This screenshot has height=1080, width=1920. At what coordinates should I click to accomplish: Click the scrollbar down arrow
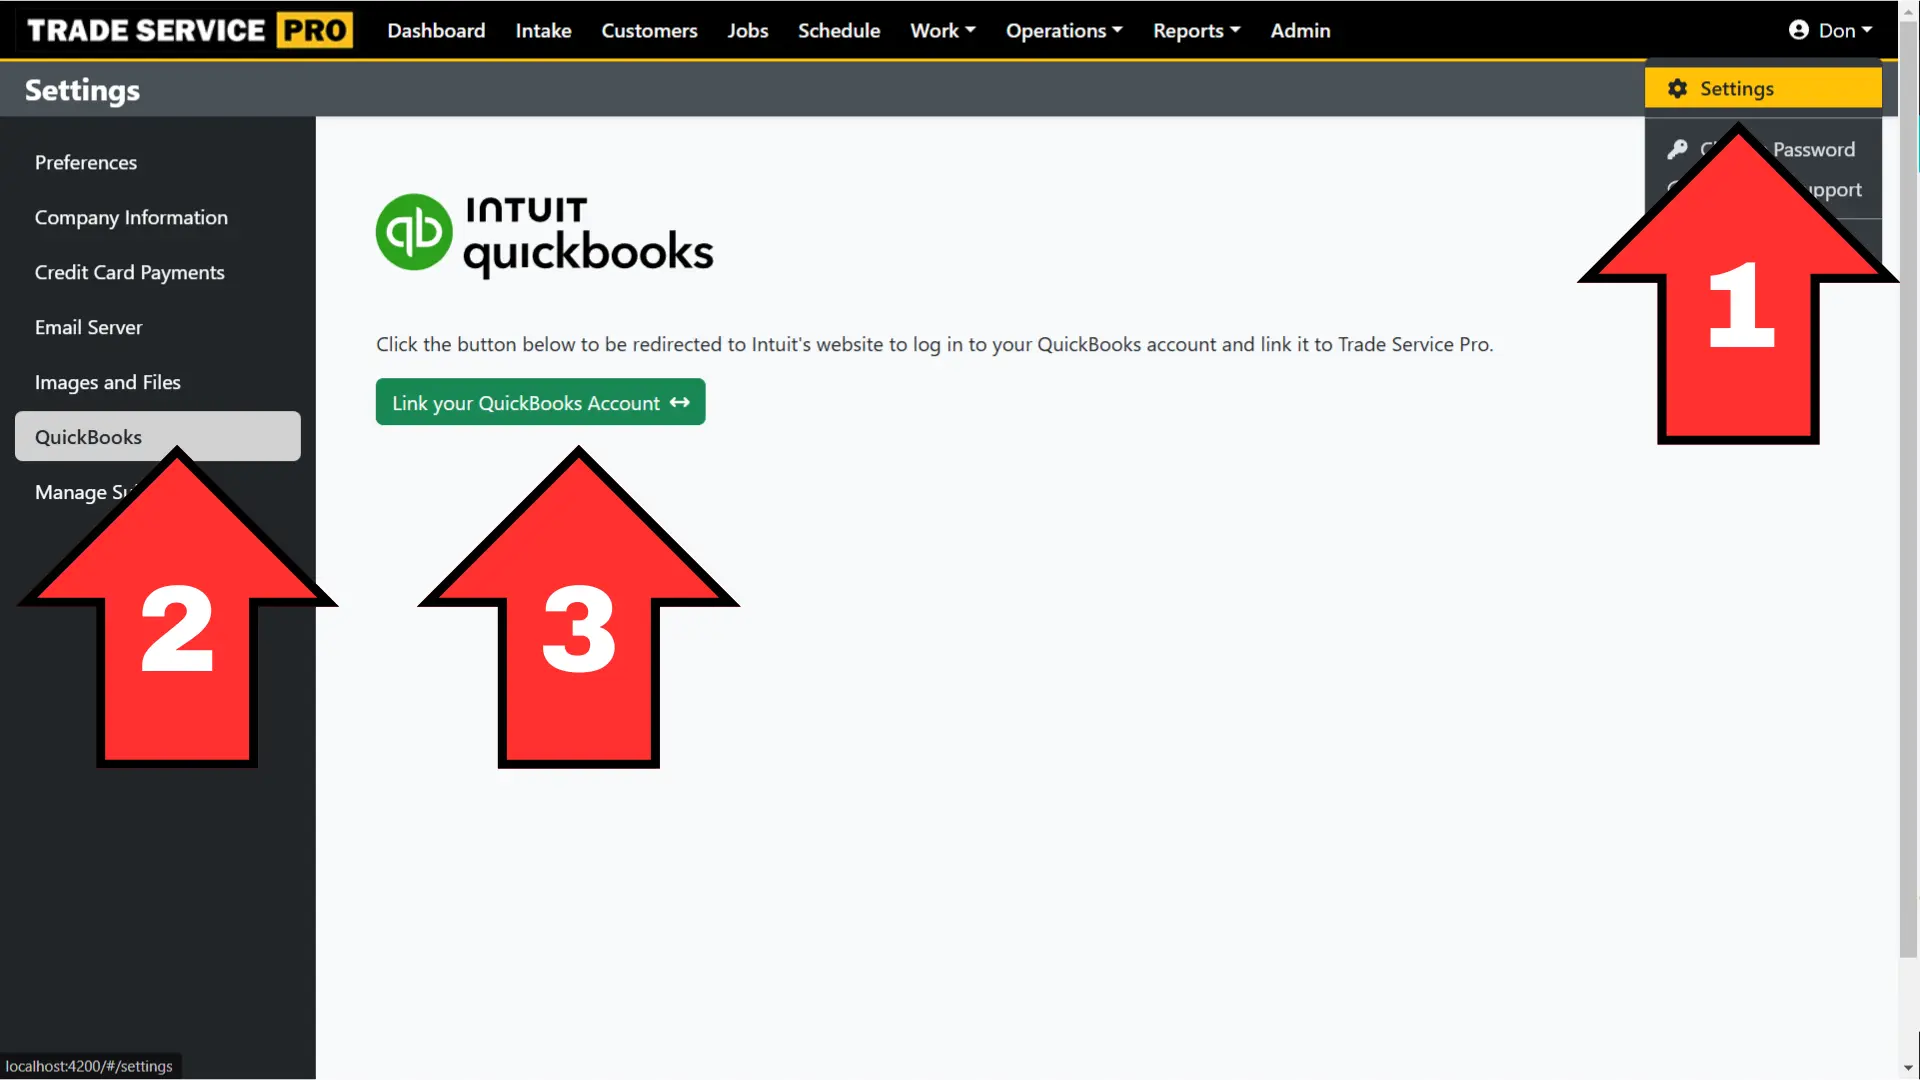coord(1908,1068)
